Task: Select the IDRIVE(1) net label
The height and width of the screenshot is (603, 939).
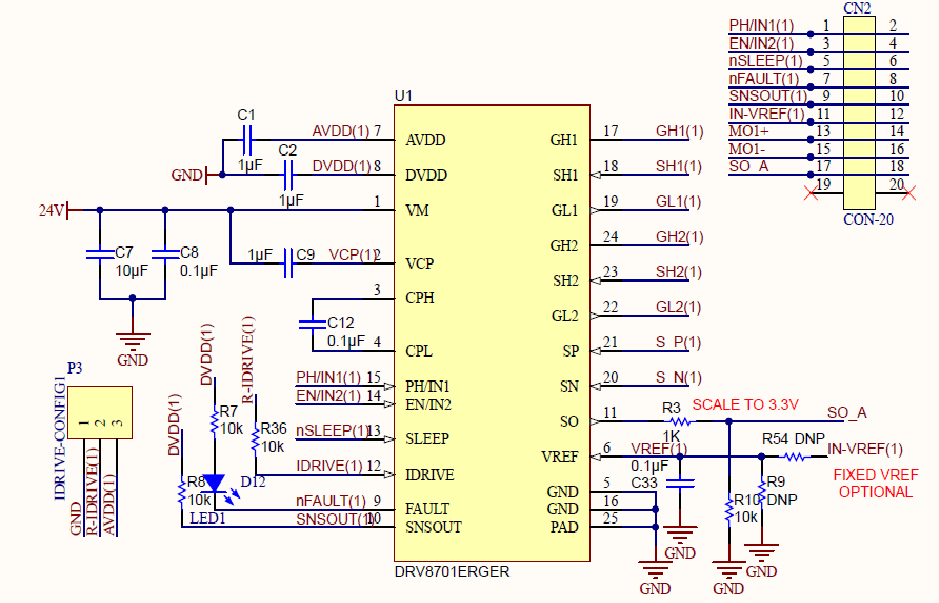Action: (x=329, y=466)
